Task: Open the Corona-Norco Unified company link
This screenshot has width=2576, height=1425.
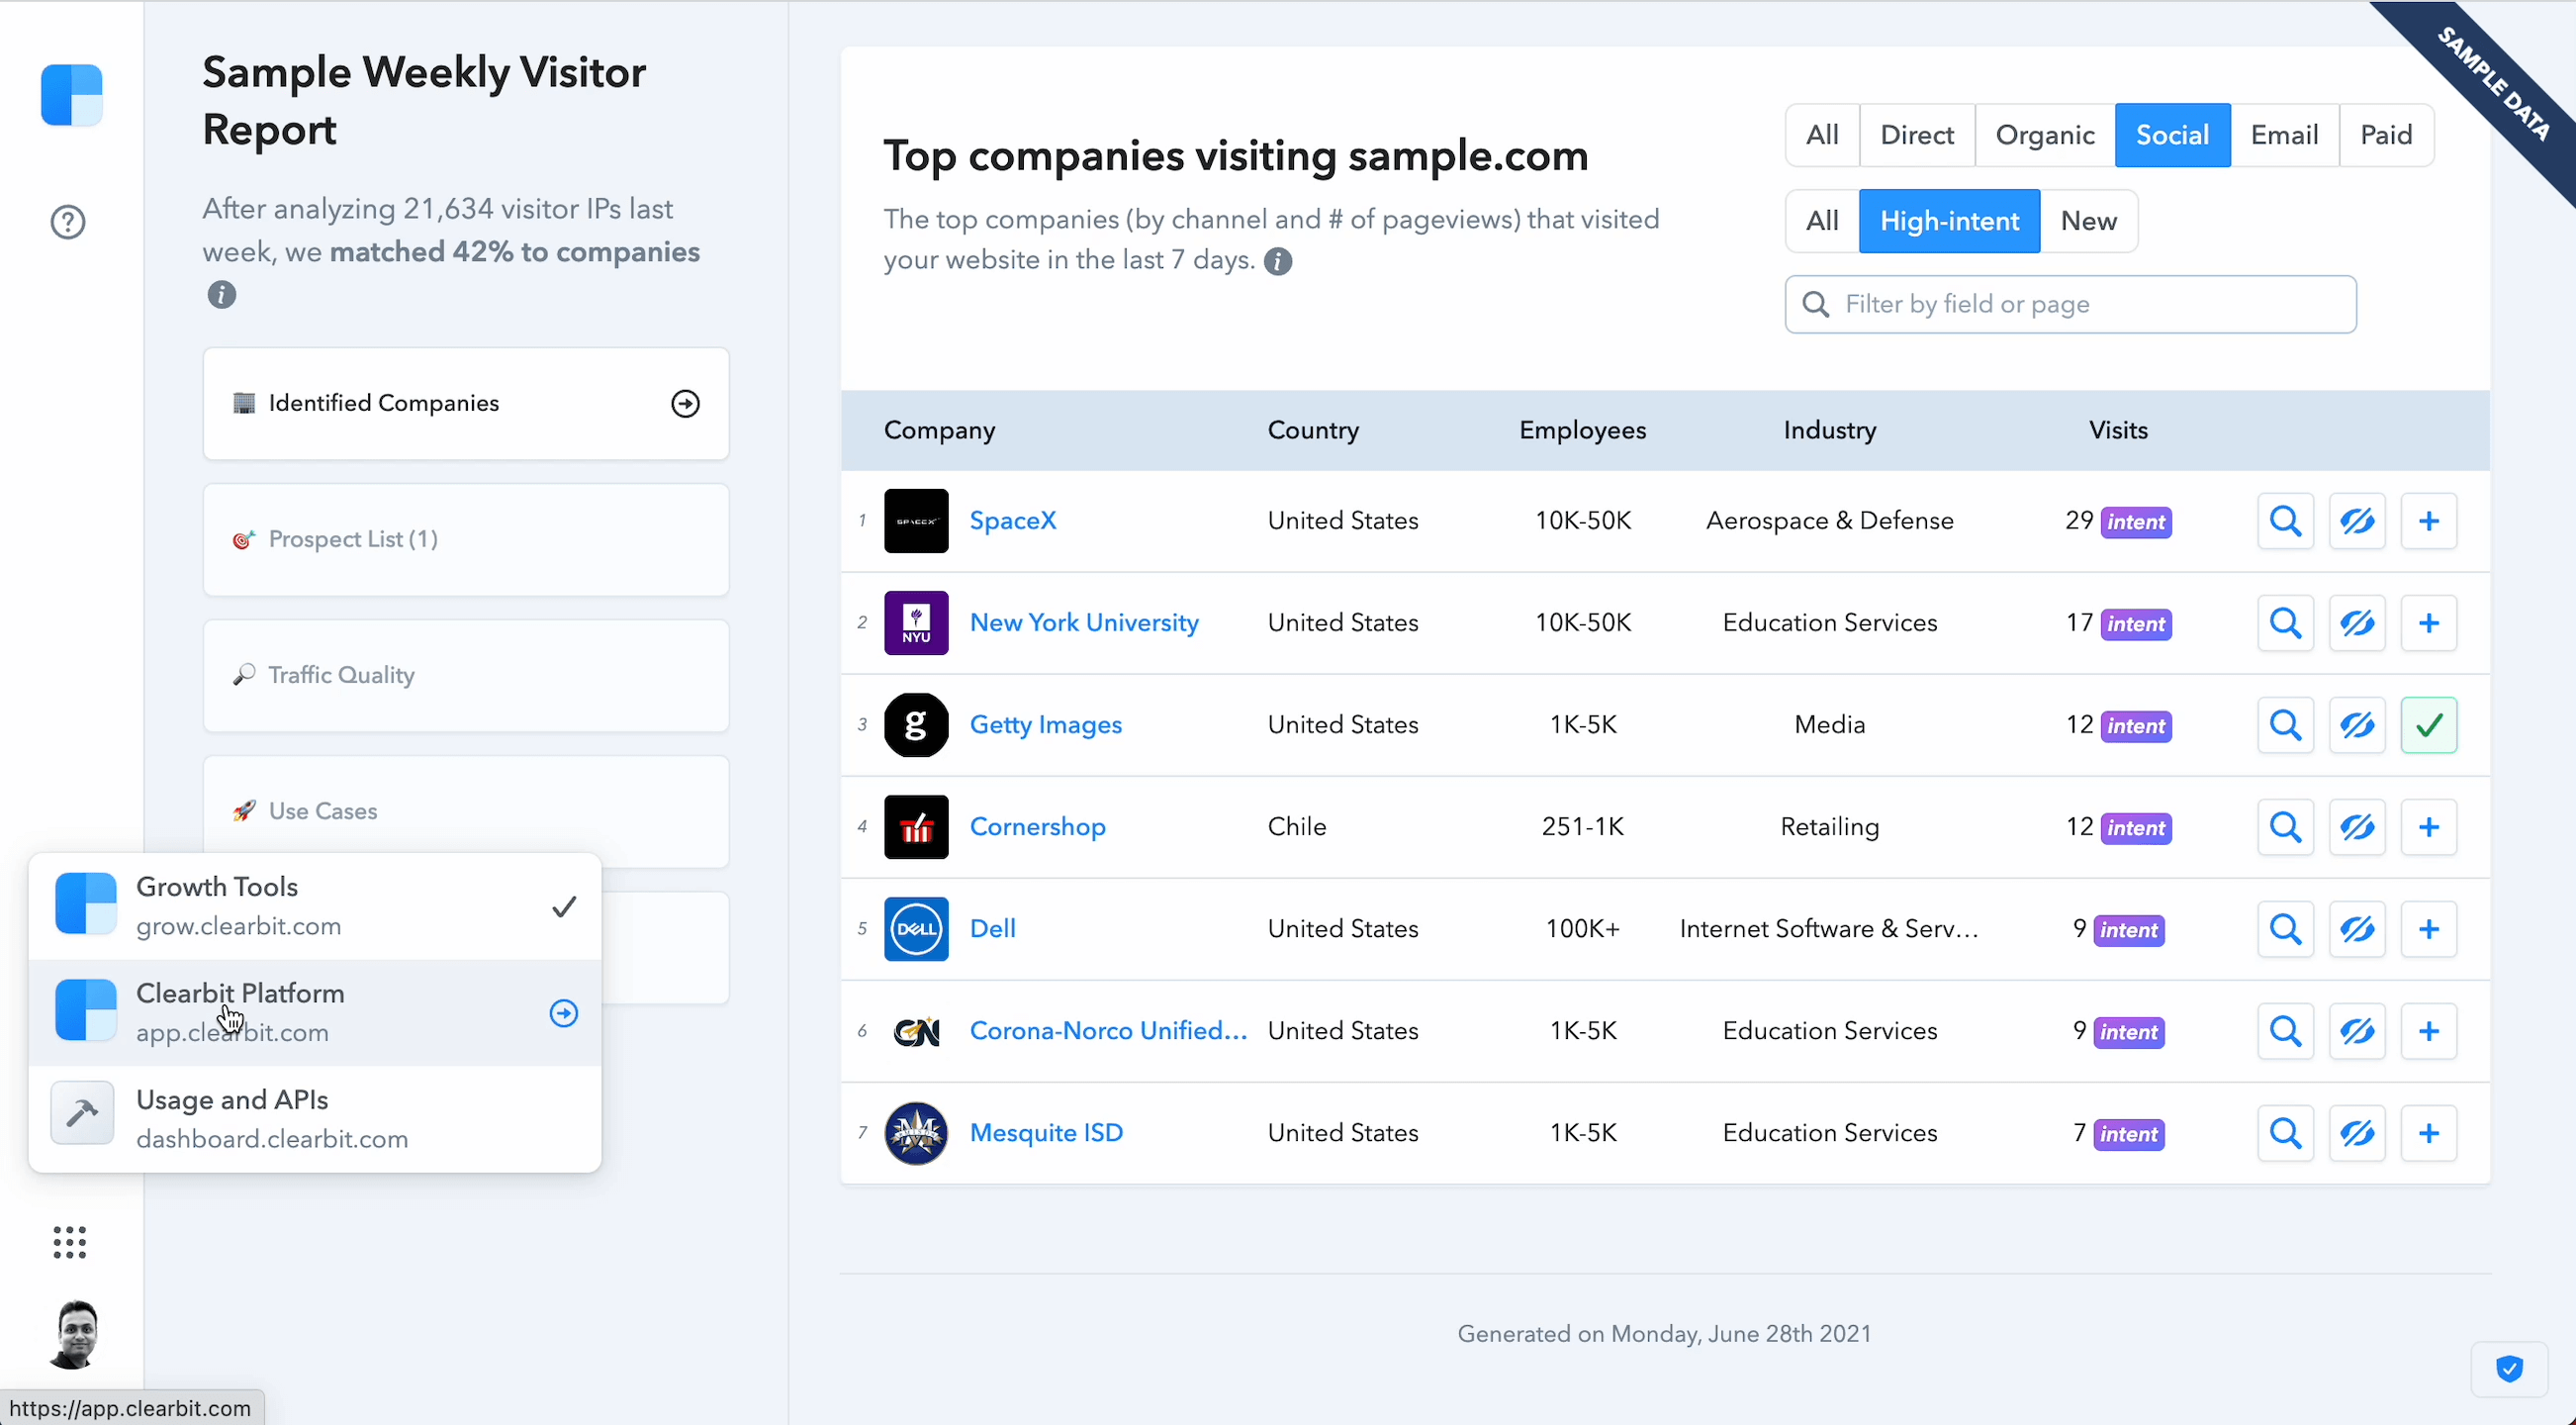Action: click(x=1108, y=1030)
